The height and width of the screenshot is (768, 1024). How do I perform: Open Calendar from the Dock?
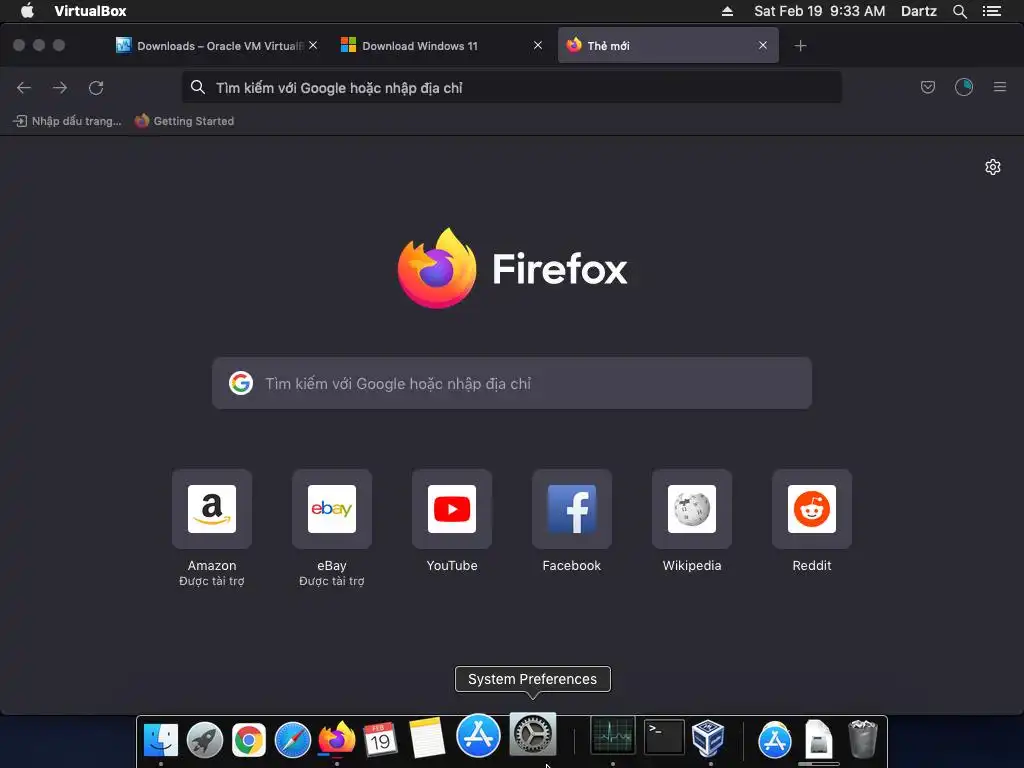click(380, 739)
